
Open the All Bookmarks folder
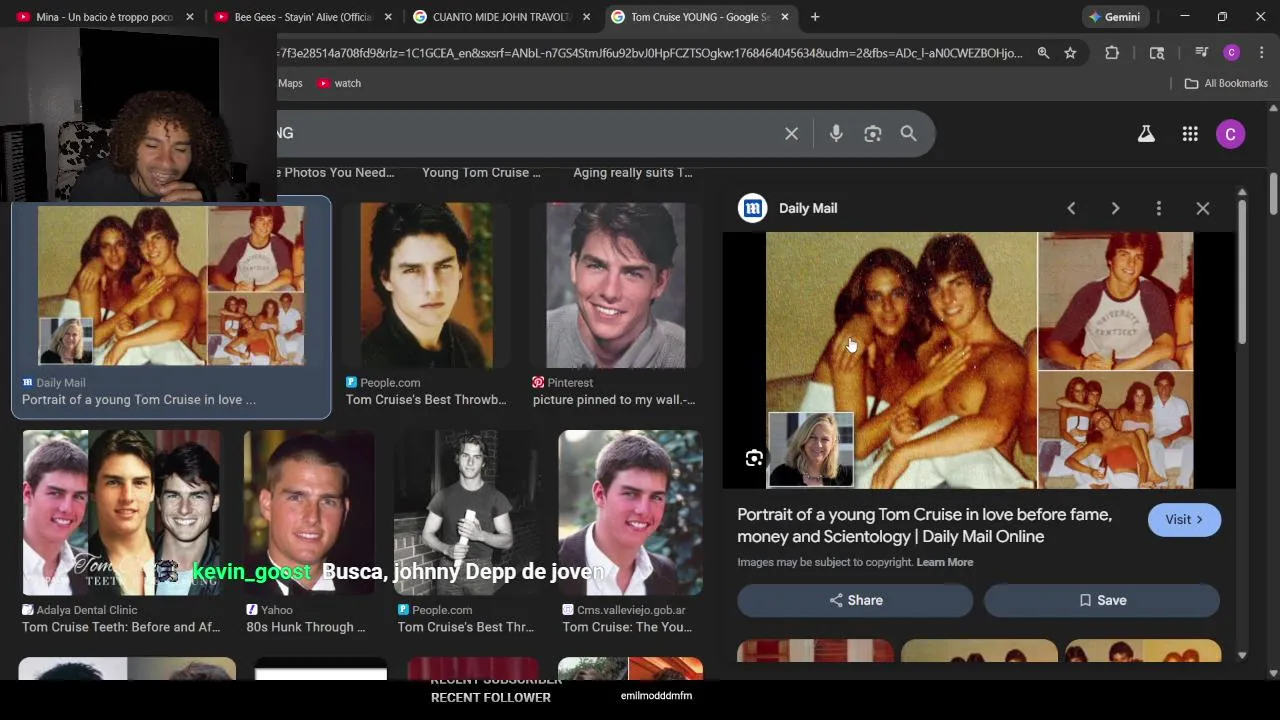1226,83
